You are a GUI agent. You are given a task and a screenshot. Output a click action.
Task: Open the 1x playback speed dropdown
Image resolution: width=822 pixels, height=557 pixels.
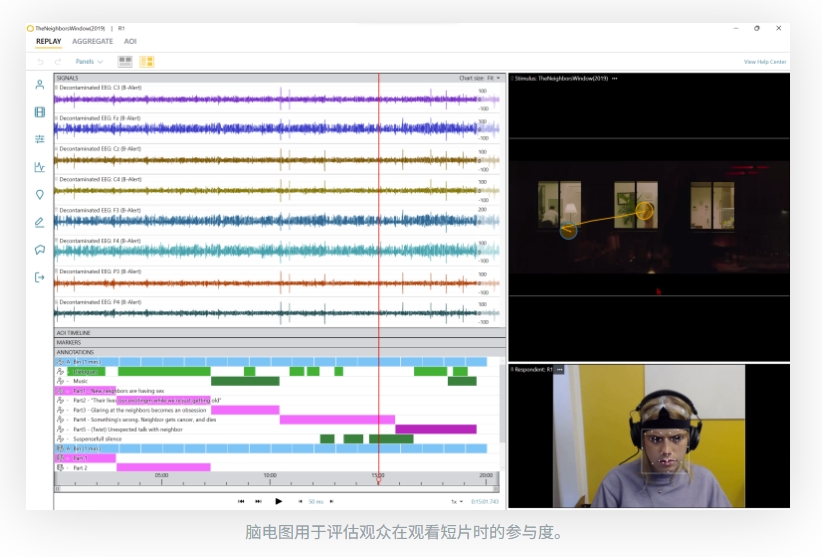point(456,501)
